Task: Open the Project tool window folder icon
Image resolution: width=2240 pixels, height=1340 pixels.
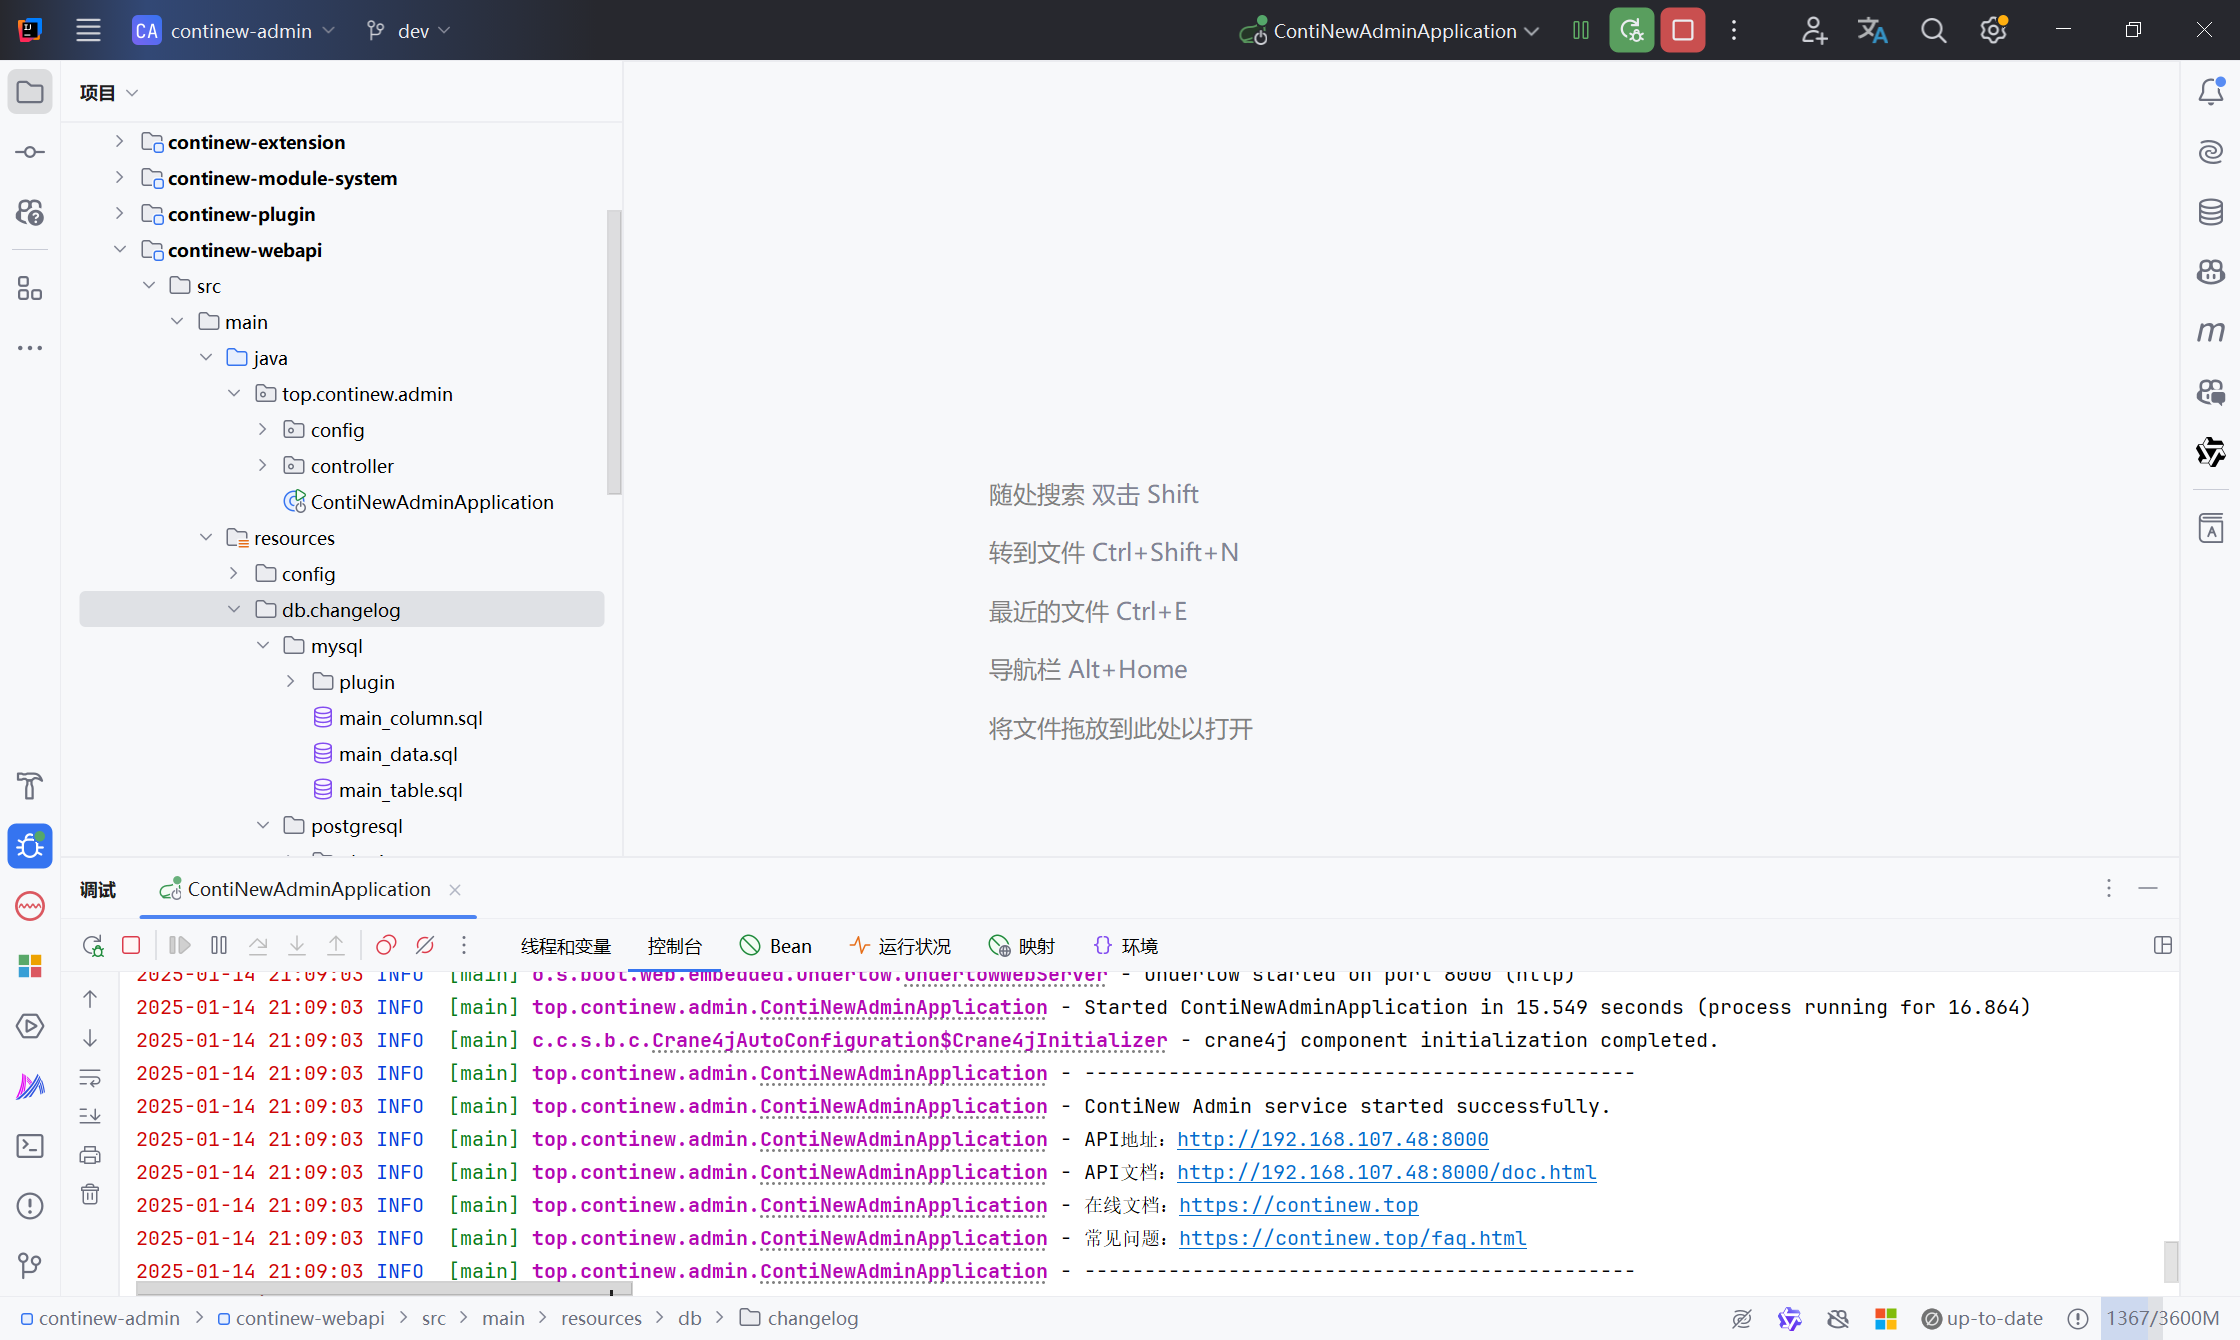Action: 30,92
